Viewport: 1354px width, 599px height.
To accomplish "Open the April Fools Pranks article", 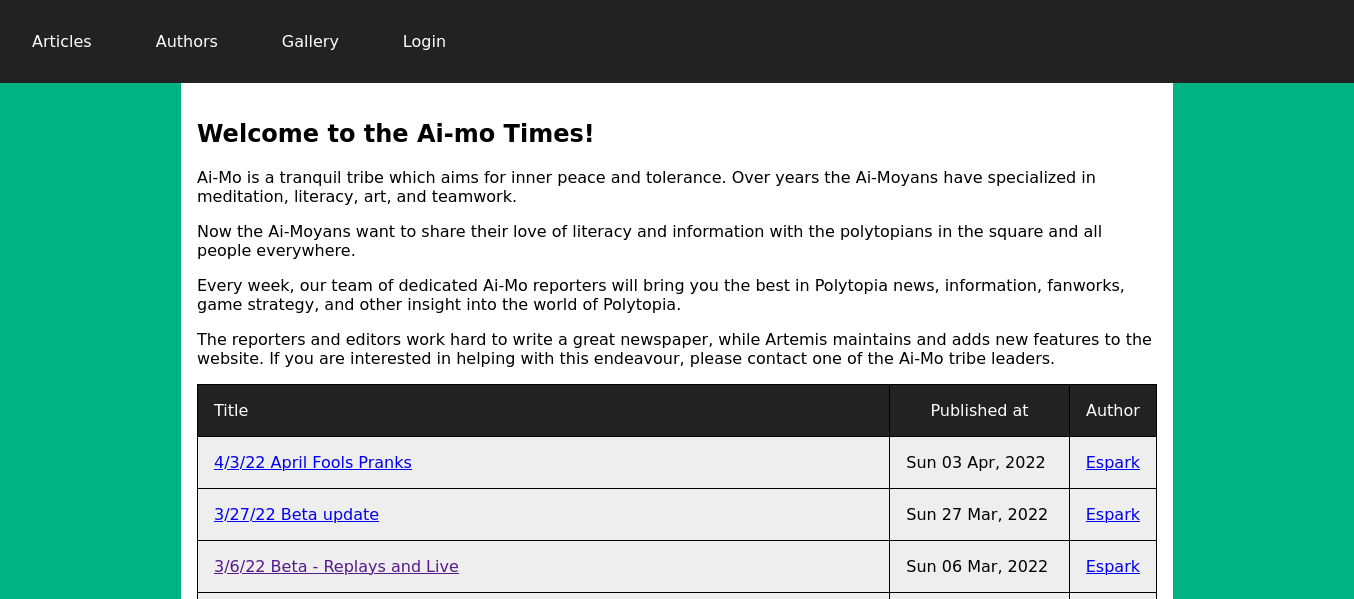I will click(313, 462).
